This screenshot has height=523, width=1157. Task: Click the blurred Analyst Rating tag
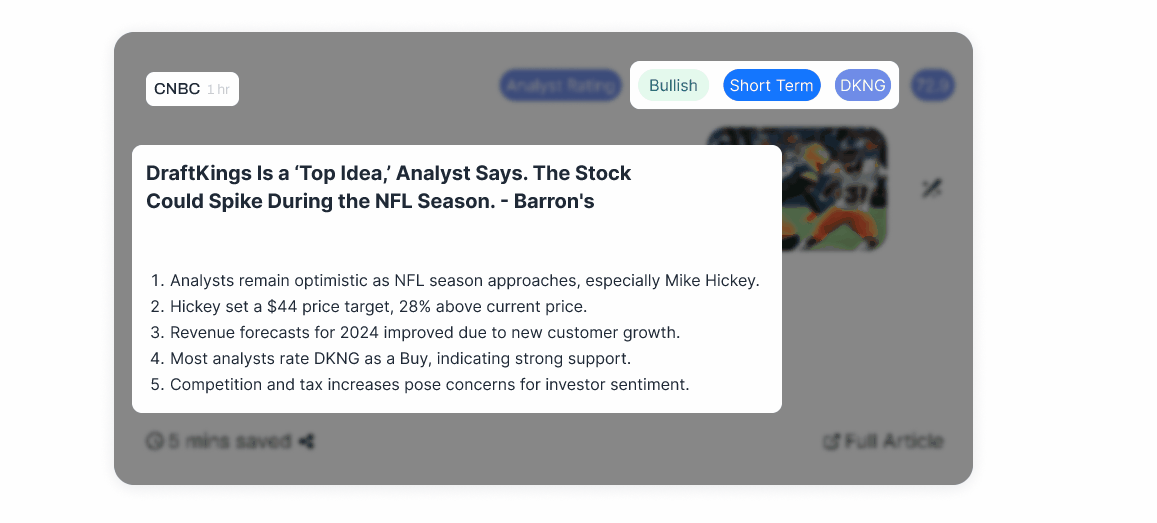click(561, 86)
